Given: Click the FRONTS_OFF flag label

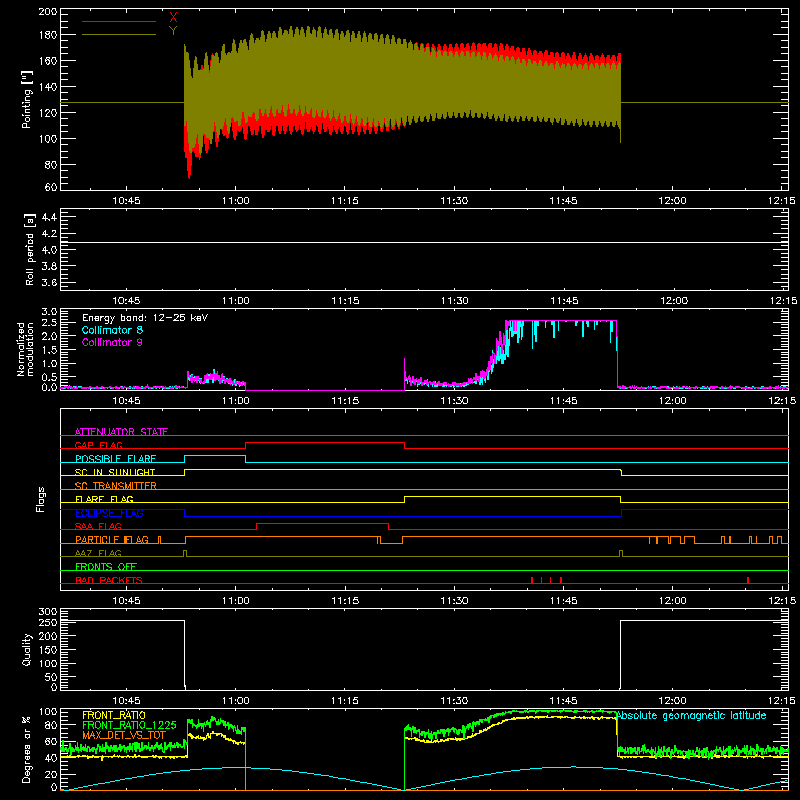Looking at the screenshot, I should [106, 566].
